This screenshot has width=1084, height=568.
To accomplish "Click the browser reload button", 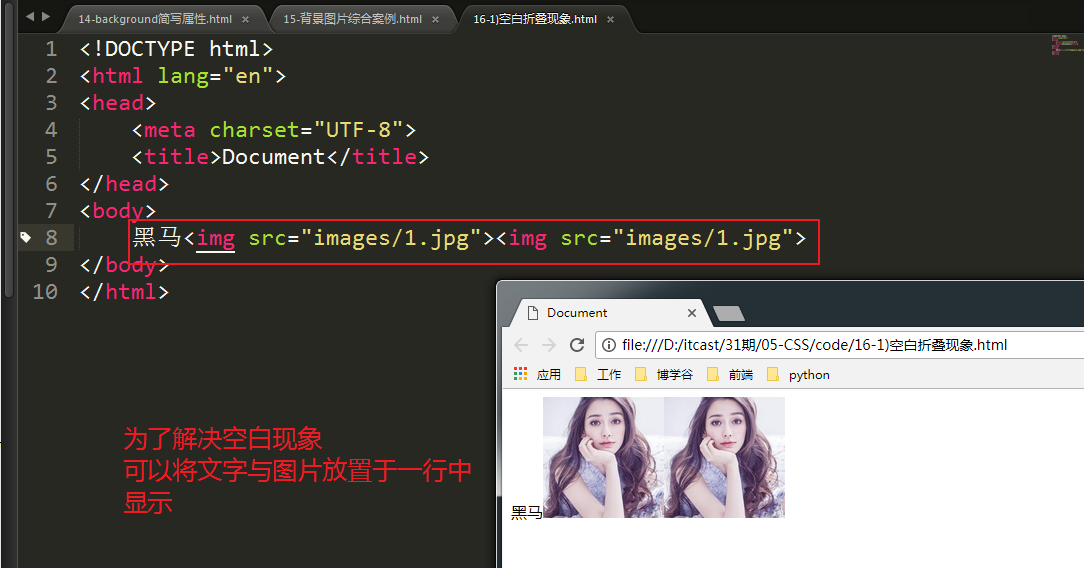I will (x=577, y=345).
